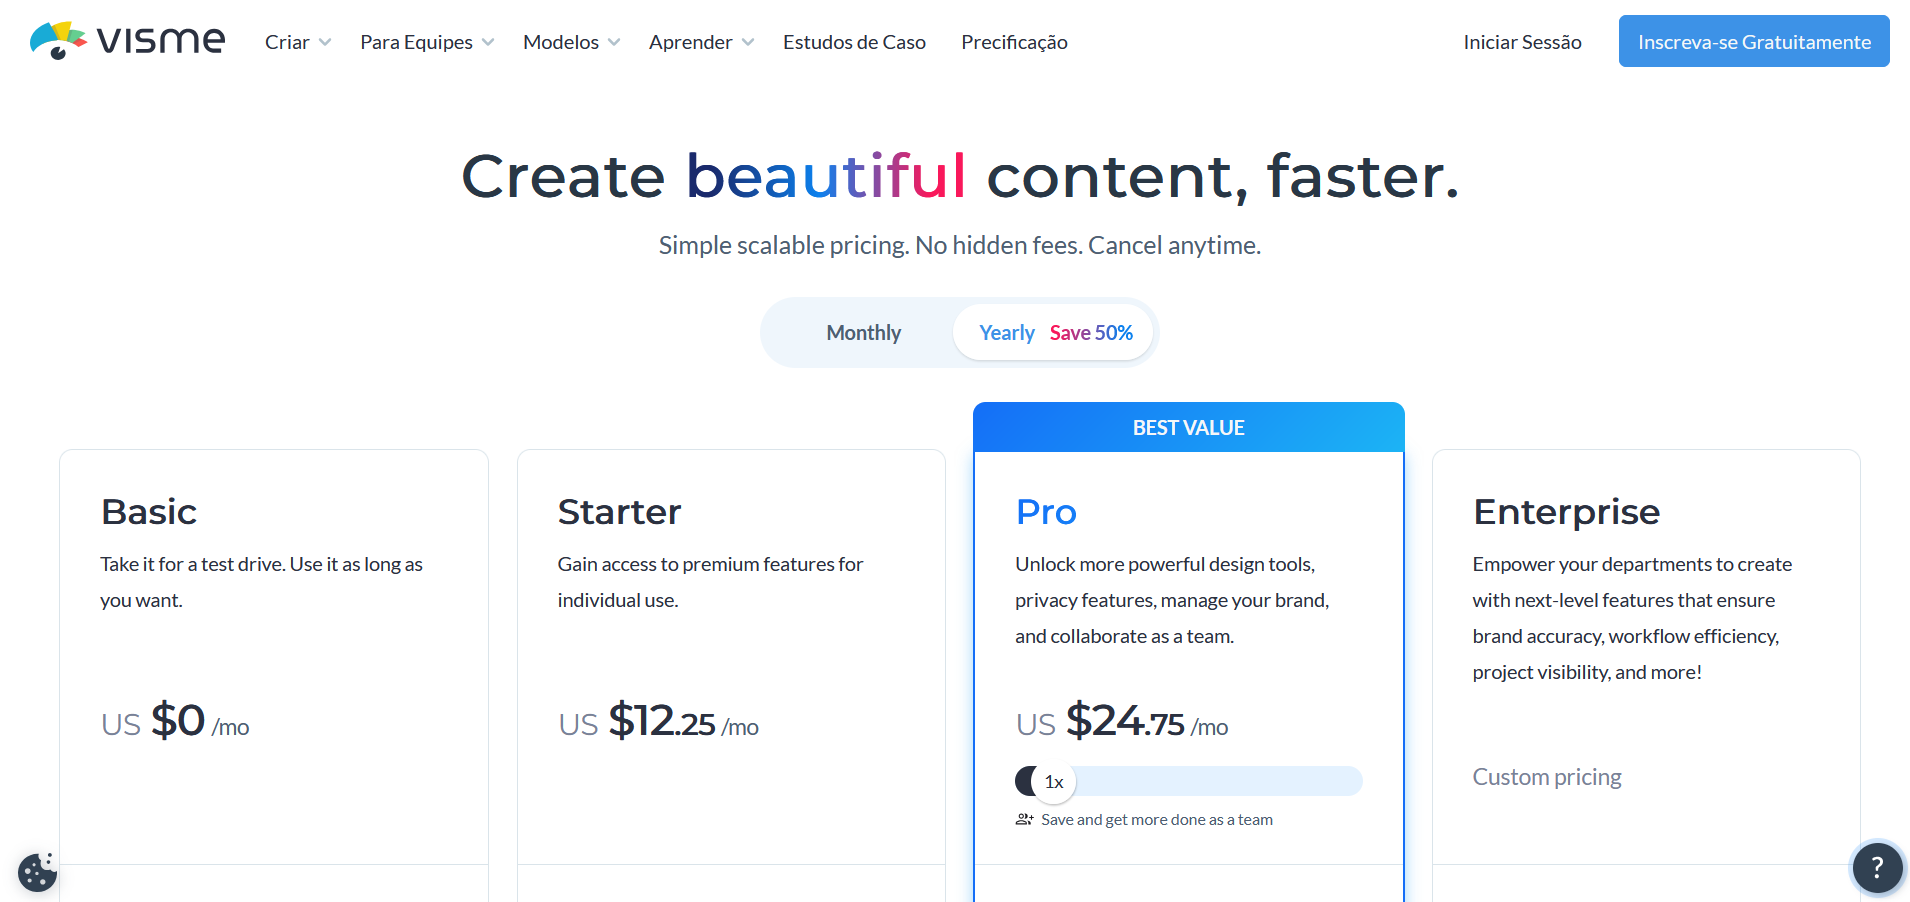Expand the Criar dropdown menu
The width and height of the screenshot is (1910, 902).
pos(298,42)
